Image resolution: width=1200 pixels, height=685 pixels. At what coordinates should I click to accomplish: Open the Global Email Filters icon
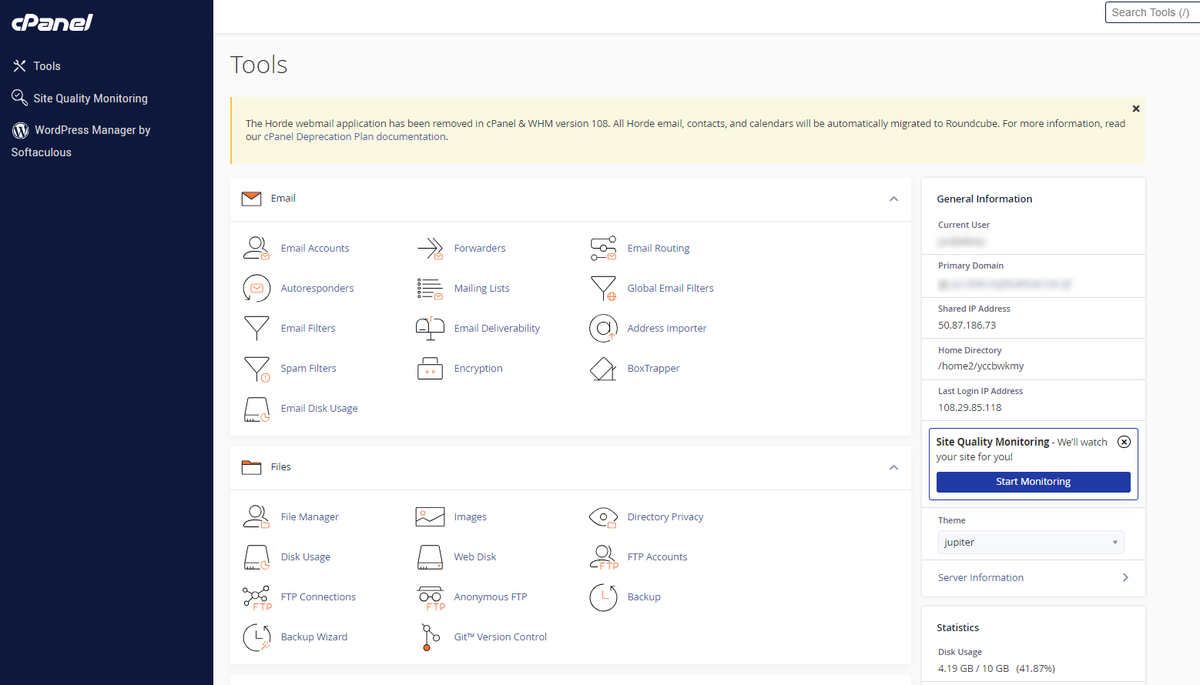603,288
